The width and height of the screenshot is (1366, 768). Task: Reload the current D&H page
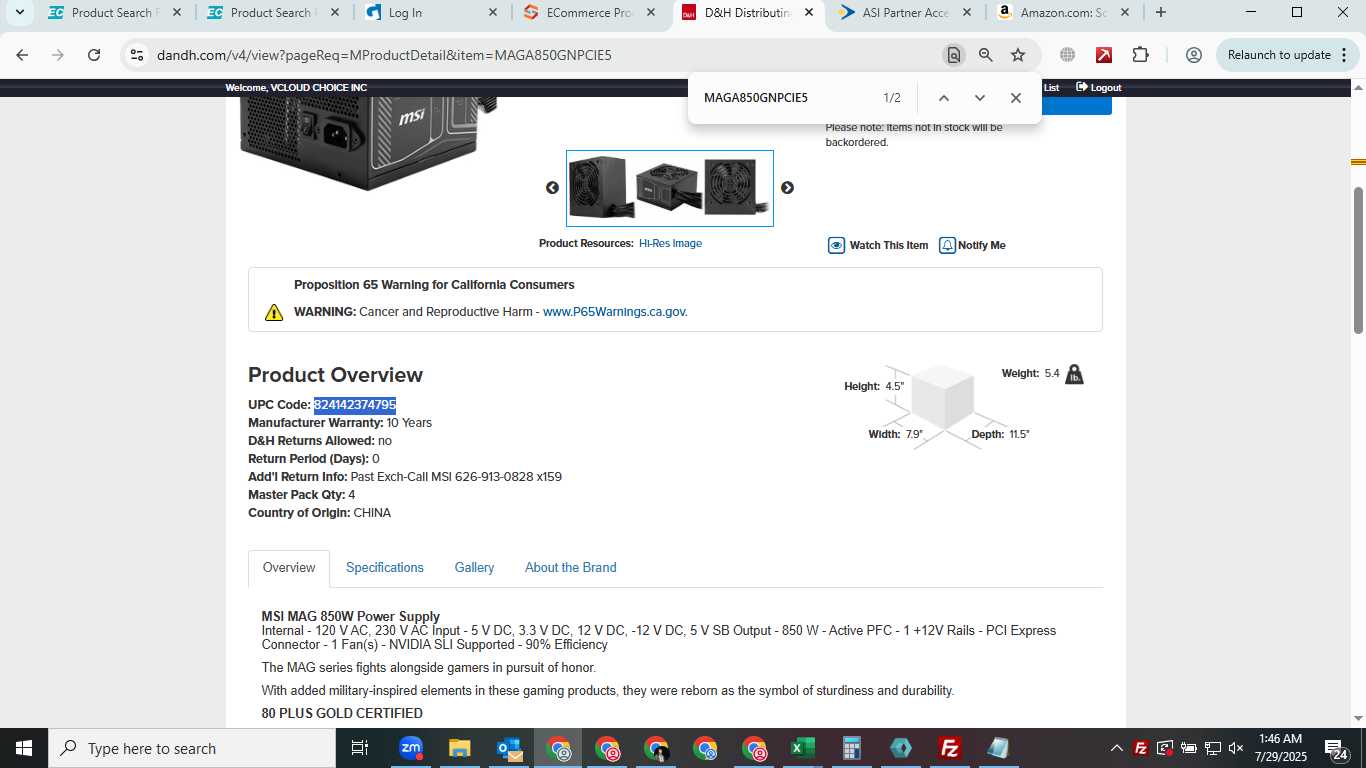click(94, 55)
